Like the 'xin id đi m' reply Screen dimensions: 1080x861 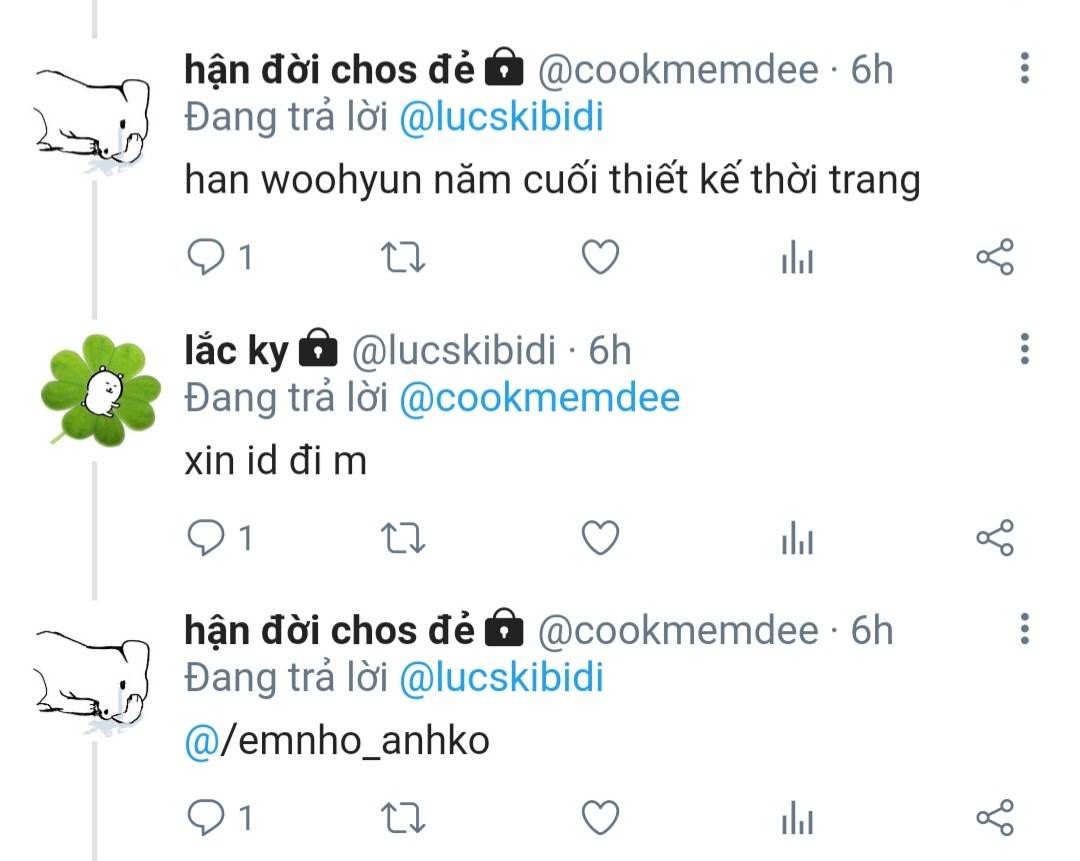(600, 537)
